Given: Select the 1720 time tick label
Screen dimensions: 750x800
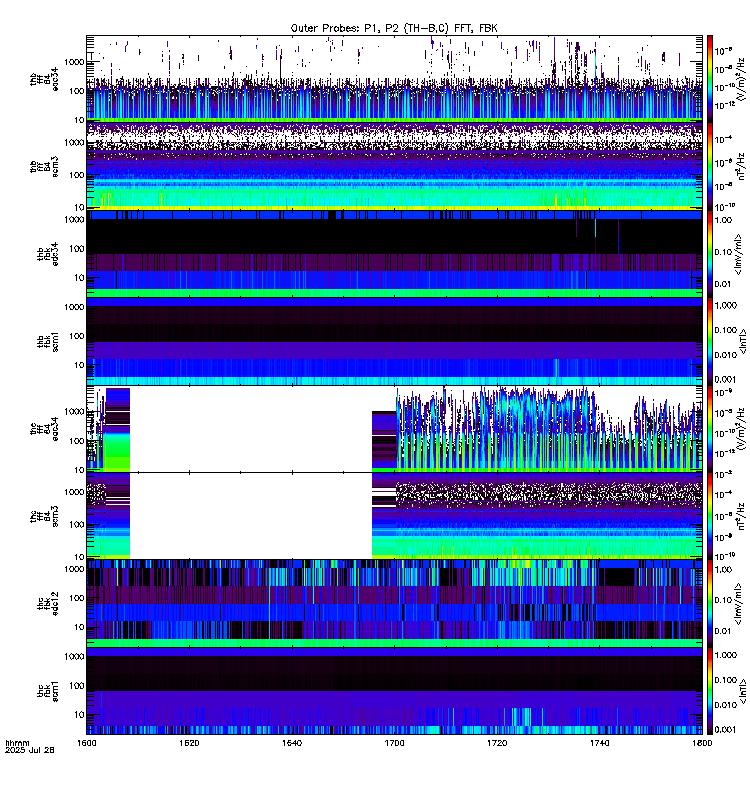Looking at the screenshot, I should pos(497,743).
